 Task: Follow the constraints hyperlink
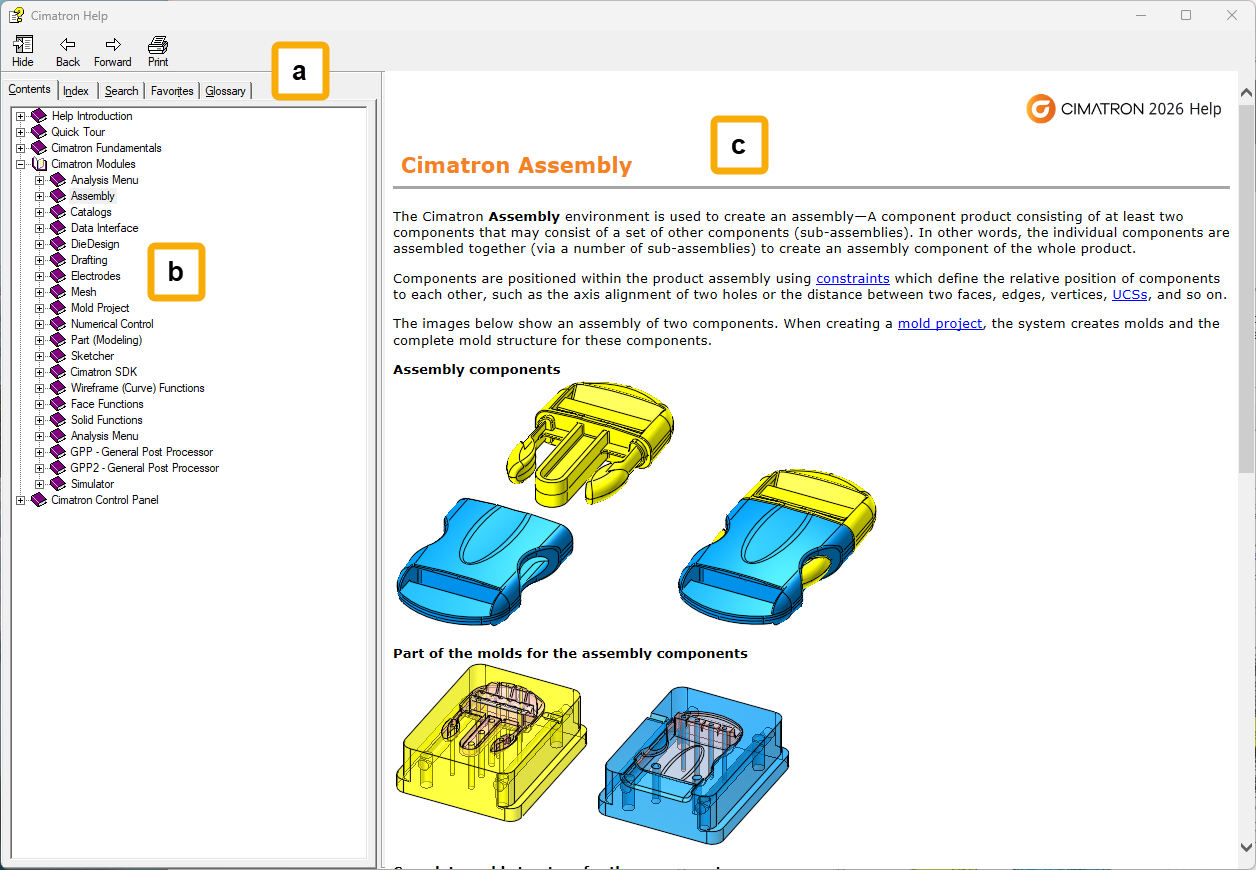click(x=852, y=279)
